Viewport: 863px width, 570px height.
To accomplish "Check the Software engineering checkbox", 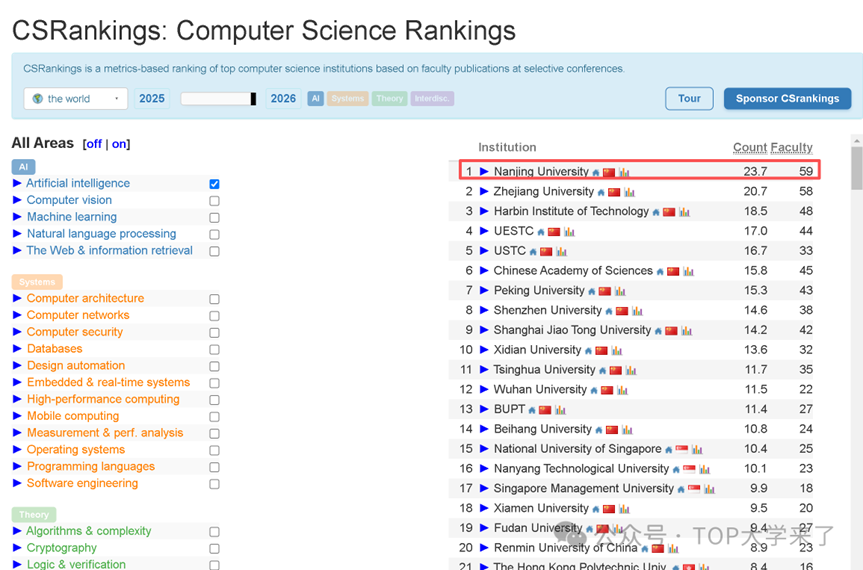I will tap(214, 484).
